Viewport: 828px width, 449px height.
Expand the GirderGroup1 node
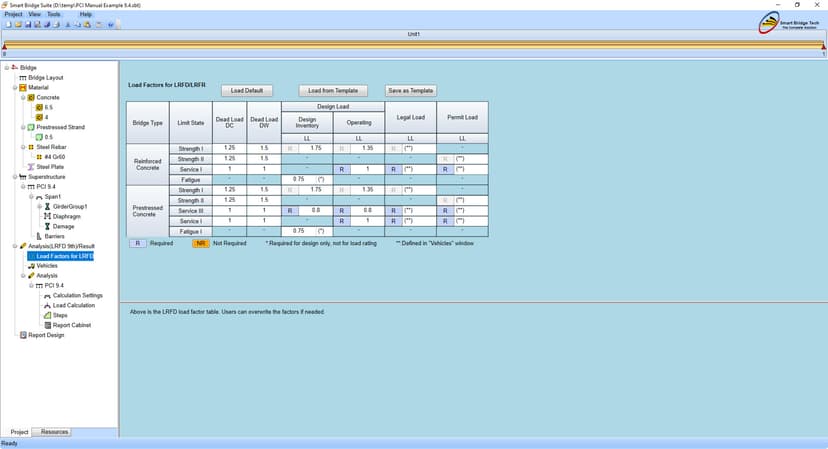pos(39,207)
